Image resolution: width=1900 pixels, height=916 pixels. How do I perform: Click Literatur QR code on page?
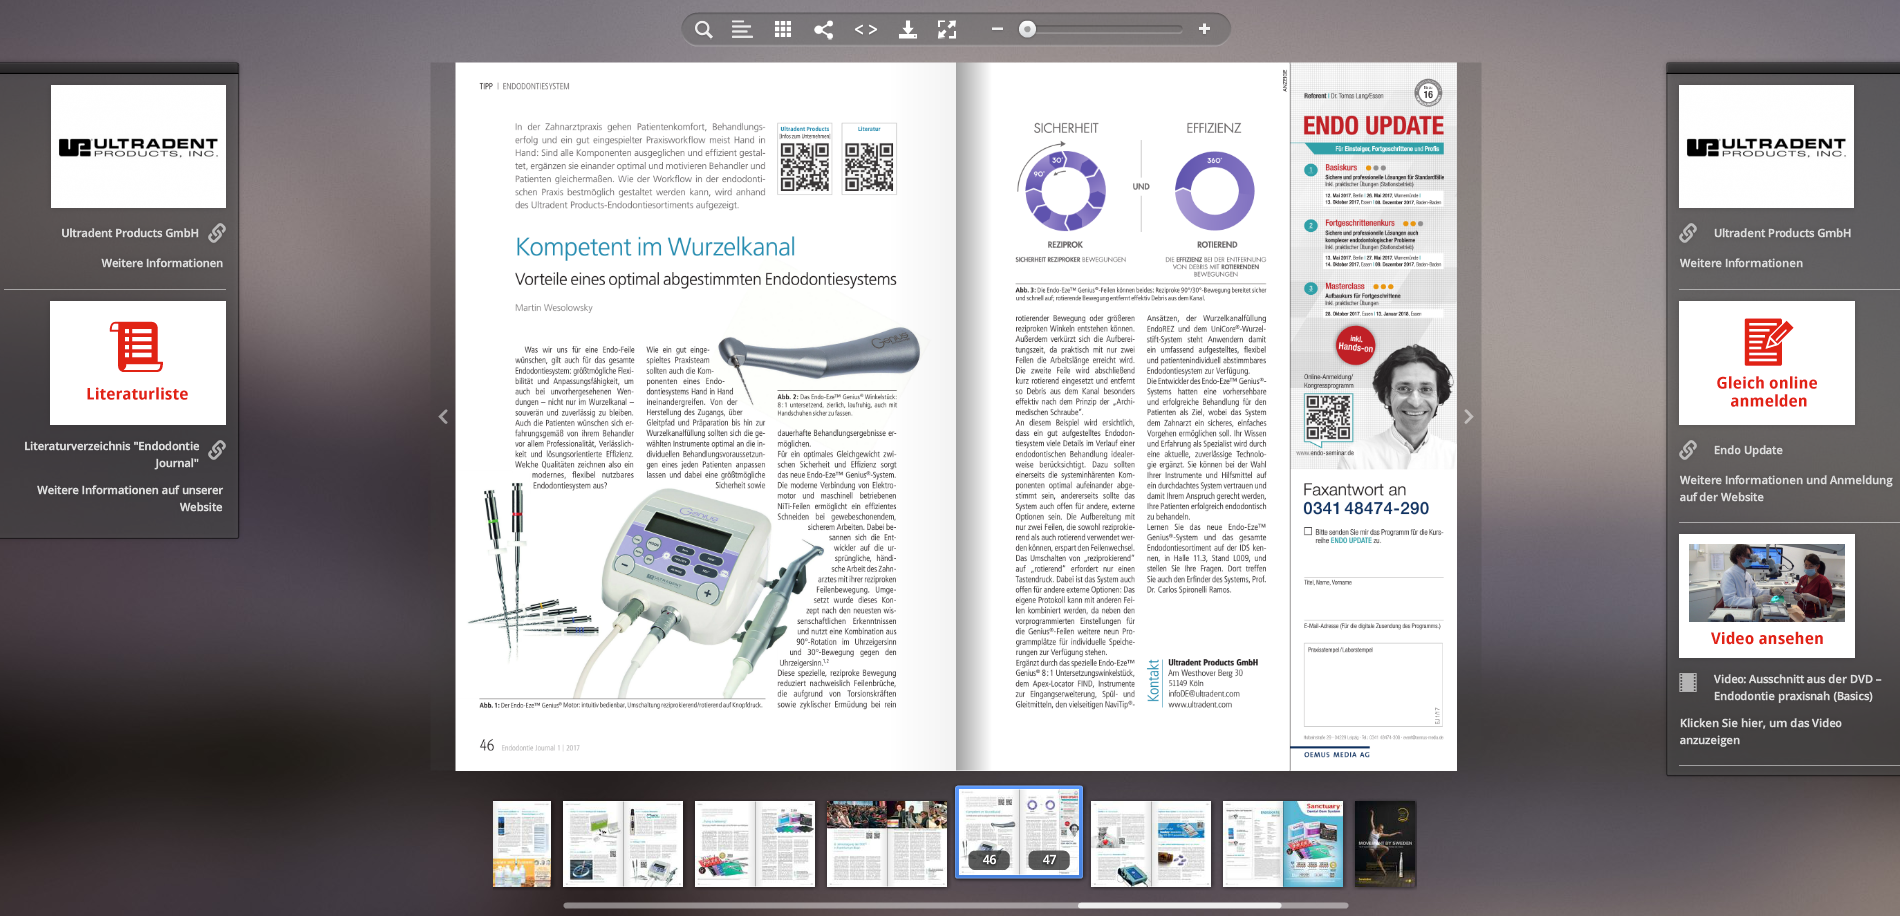click(x=869, y=166)
